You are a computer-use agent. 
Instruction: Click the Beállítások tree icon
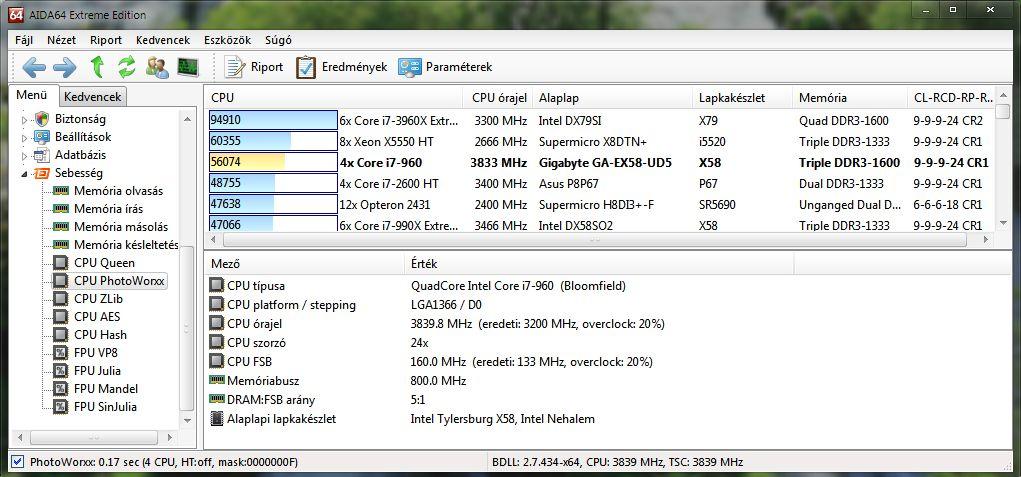pos(42,137)
